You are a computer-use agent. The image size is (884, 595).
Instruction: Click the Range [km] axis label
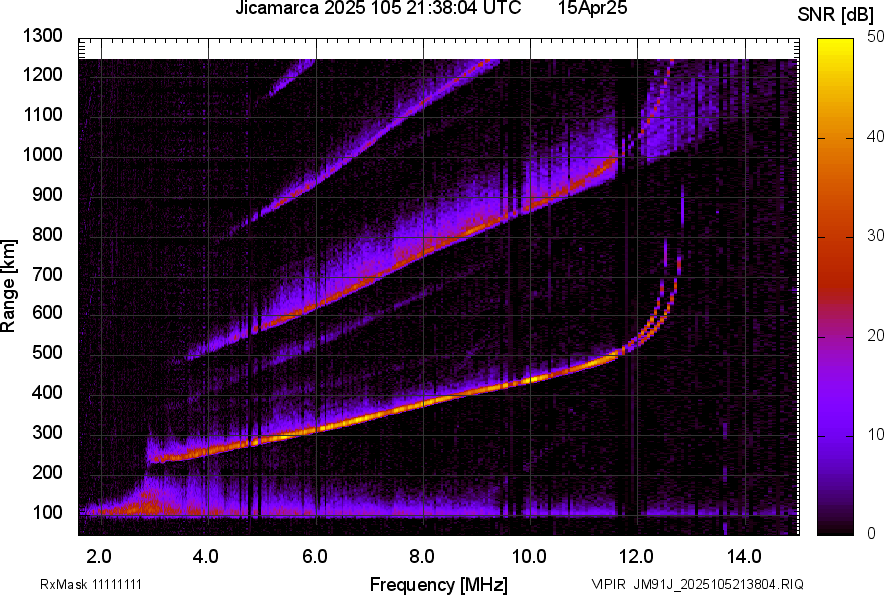tap(9, 287)
